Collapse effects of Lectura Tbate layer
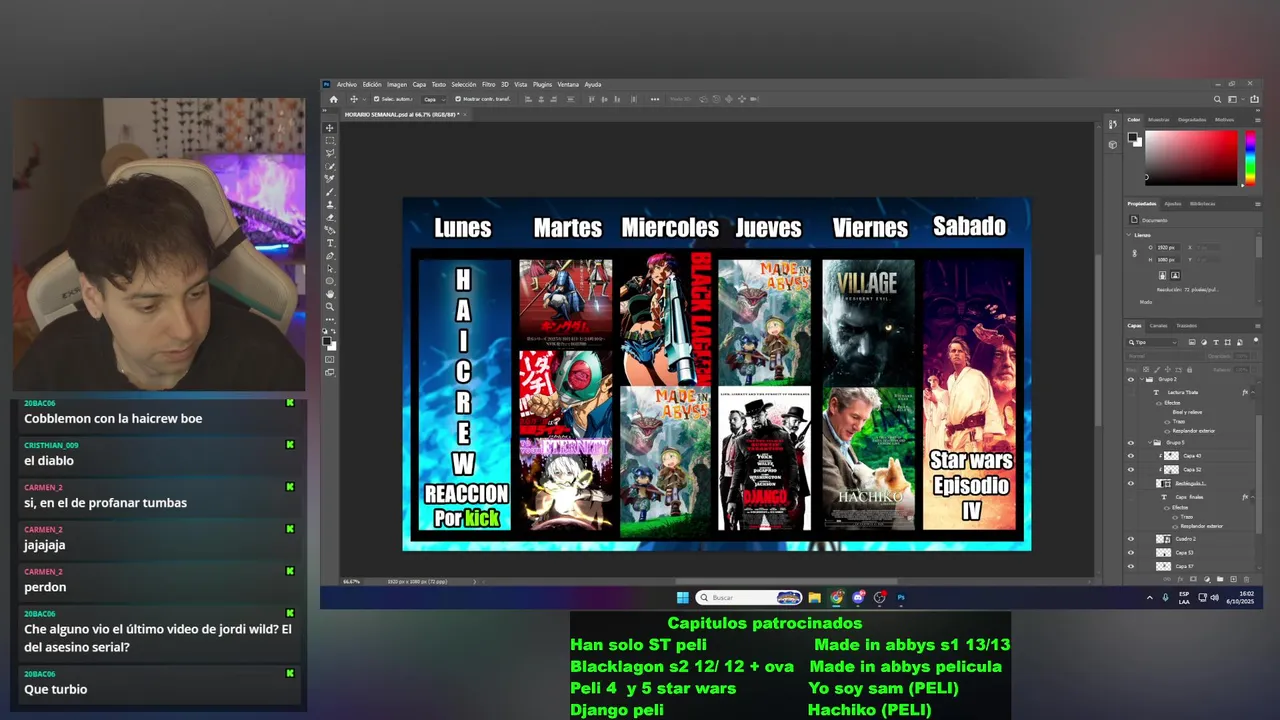1280x720 pixels. [1252, 392]
